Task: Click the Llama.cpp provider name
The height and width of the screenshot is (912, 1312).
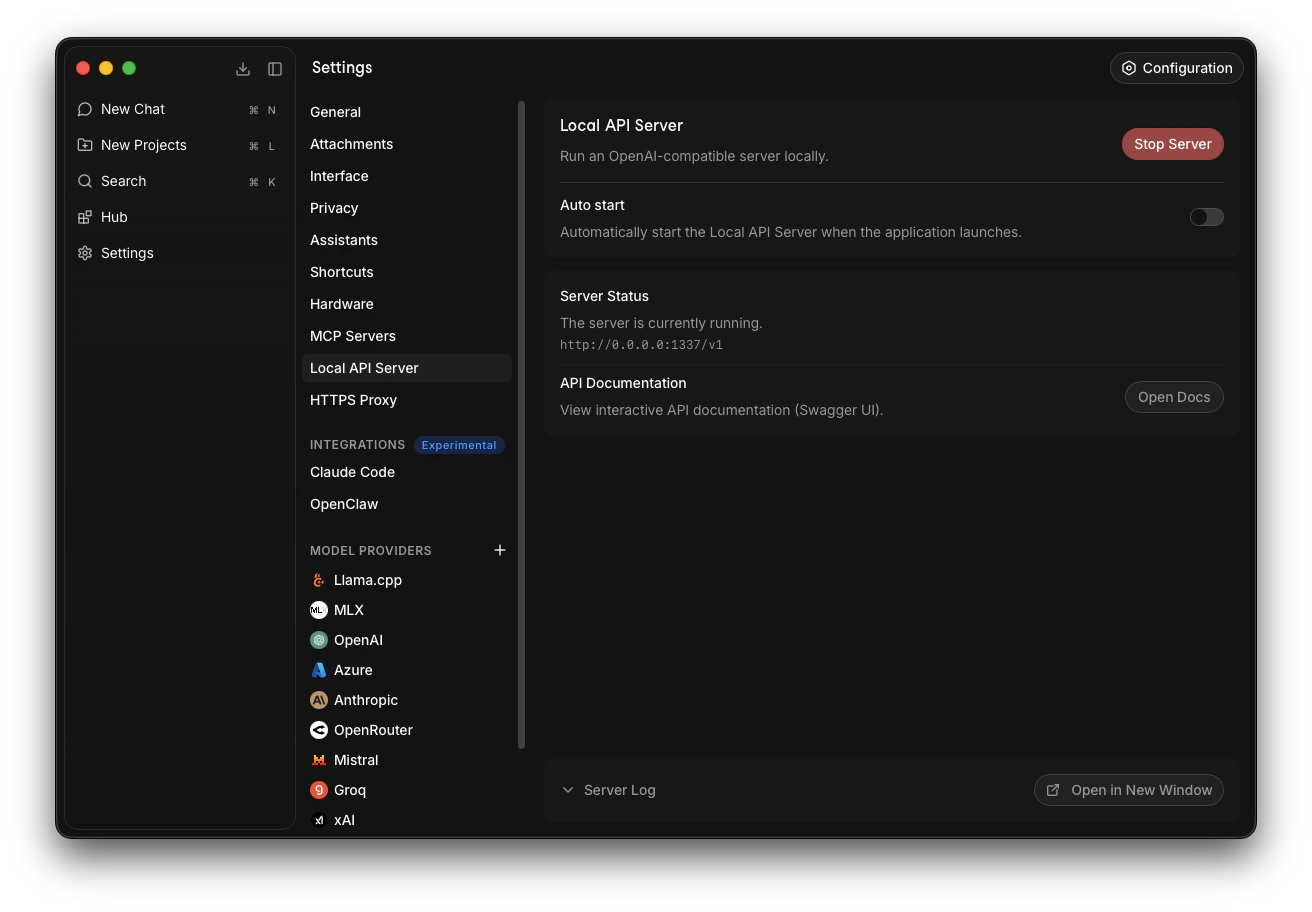Action: click(368, 580)
